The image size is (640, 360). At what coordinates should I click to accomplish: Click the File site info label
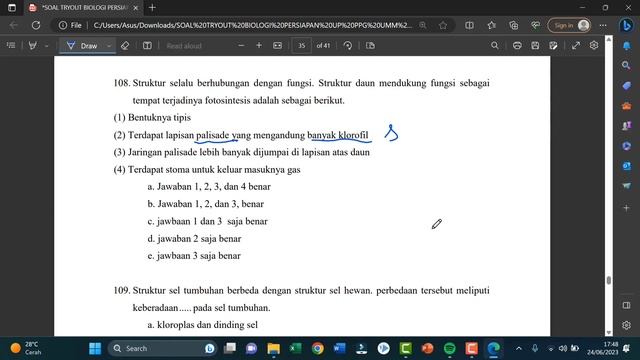[70, 25]
